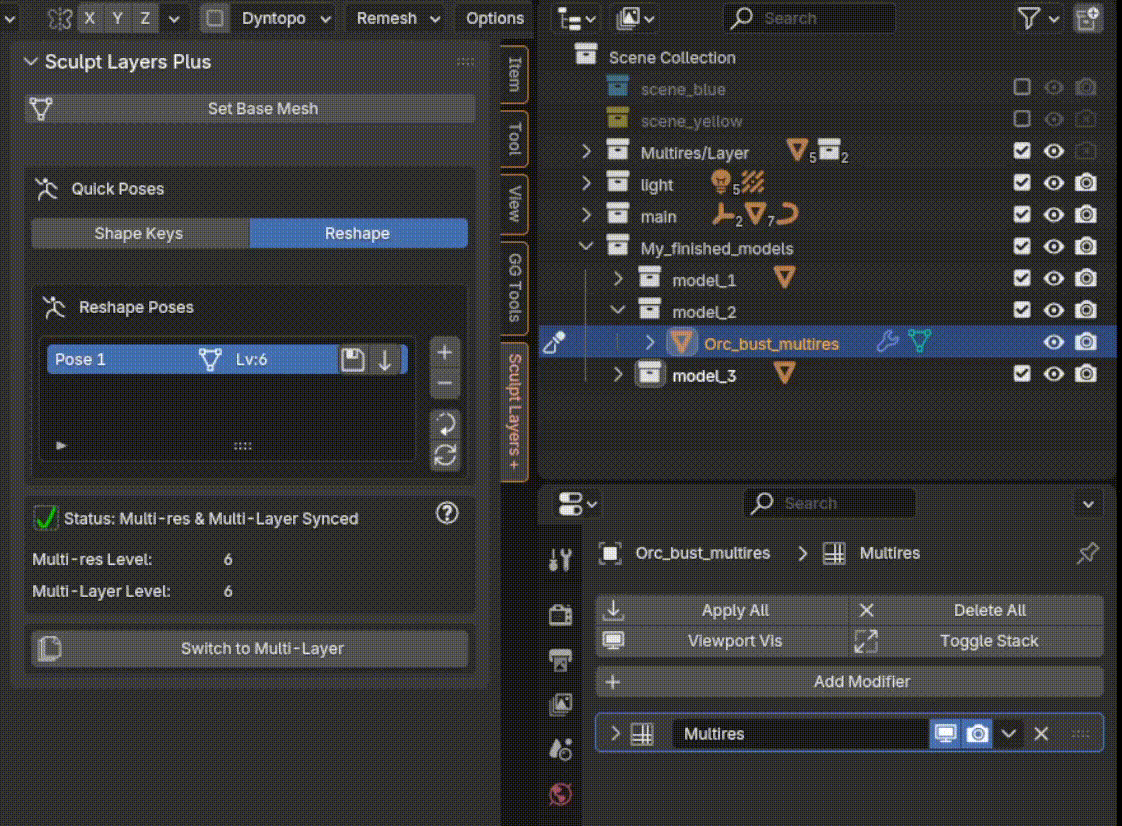Enable Dyntopo checkbox in header
Screen dimensions: 1122x826
tap(215, 18)
